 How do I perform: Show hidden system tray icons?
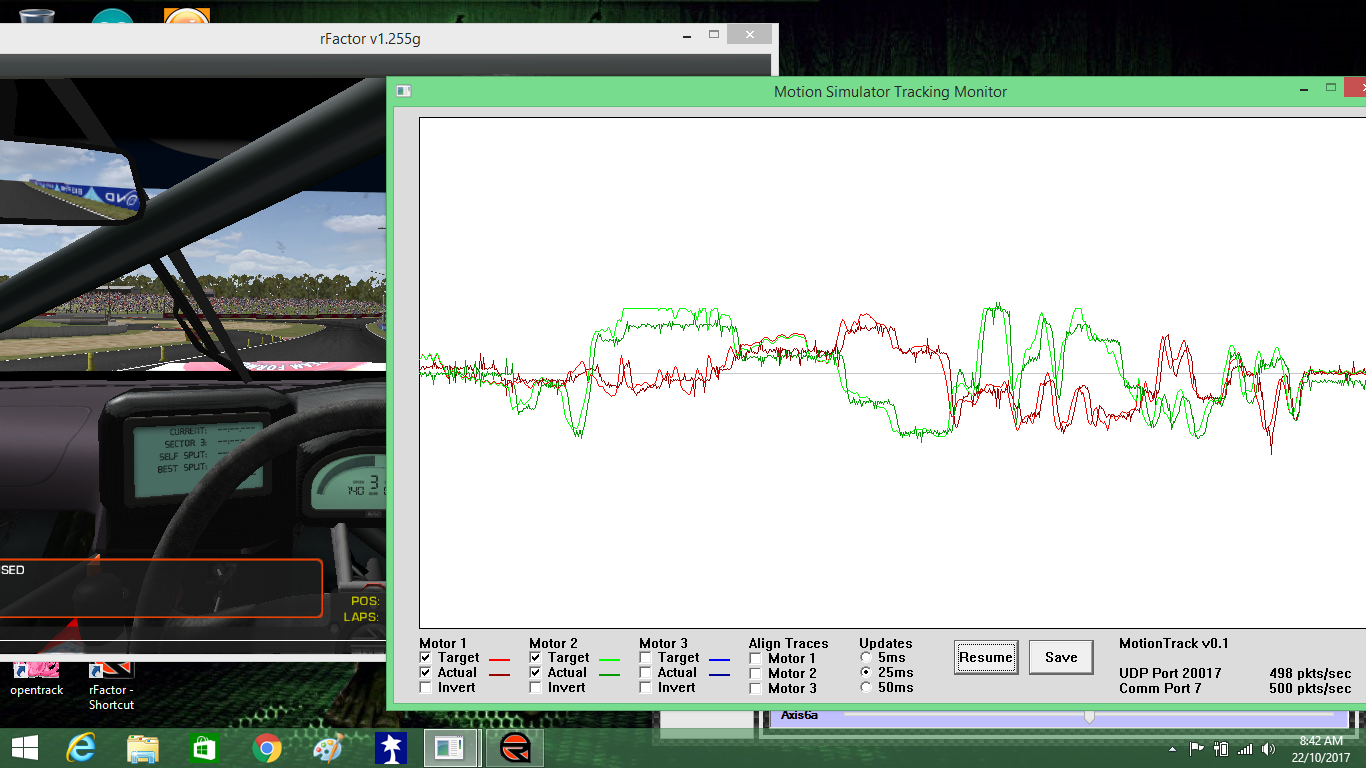(1173, 749)
